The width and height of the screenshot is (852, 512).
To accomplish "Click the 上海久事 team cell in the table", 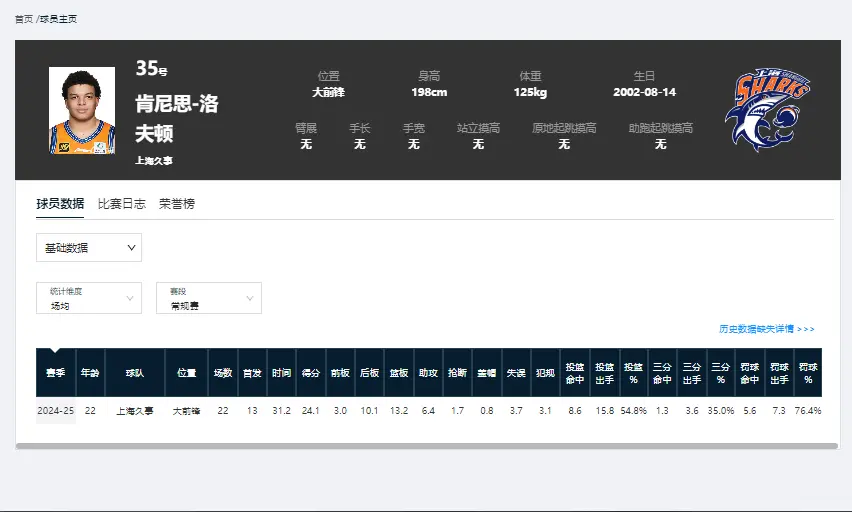I will pyautogui.click(x=133, y=411).
